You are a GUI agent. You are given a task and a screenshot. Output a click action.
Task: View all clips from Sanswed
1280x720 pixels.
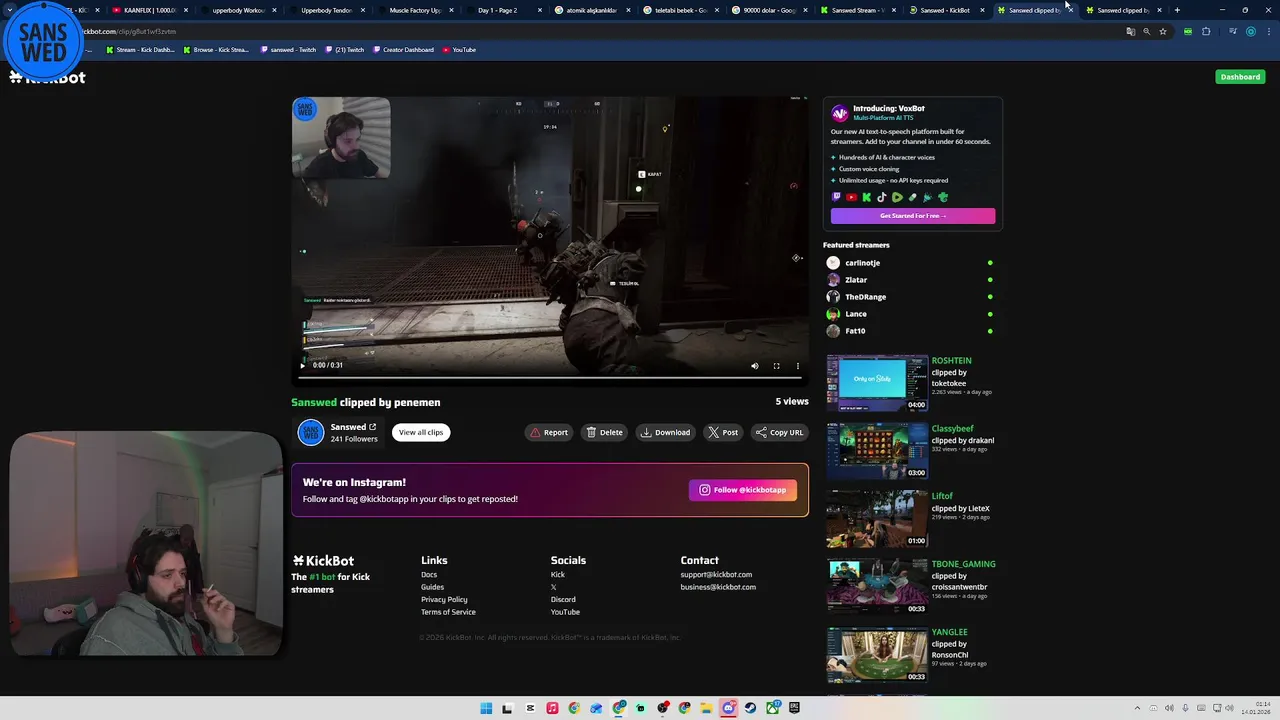click(x=420, y=432)
